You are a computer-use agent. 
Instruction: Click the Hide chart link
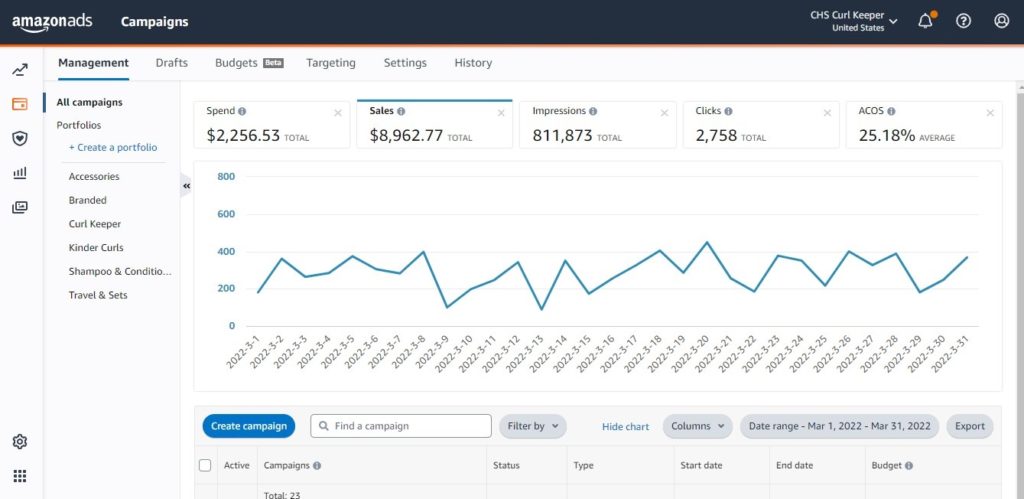coord(625,427)
